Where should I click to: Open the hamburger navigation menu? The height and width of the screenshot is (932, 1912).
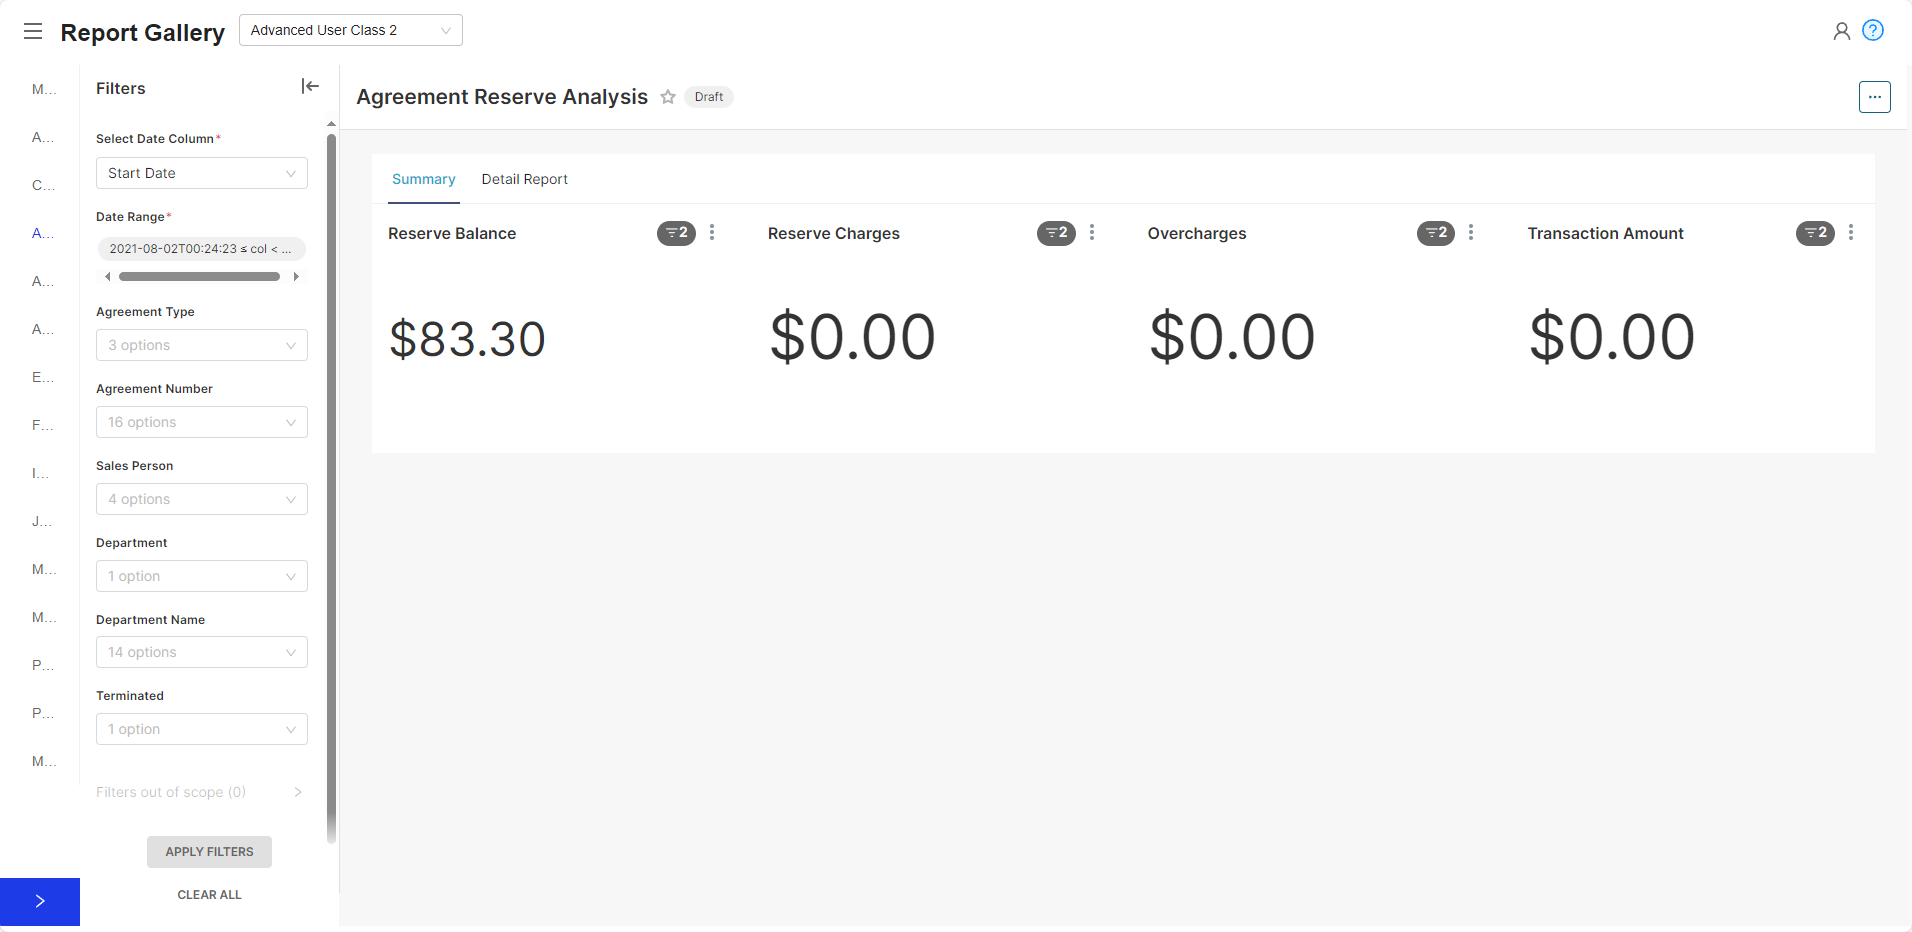(33, 31)
